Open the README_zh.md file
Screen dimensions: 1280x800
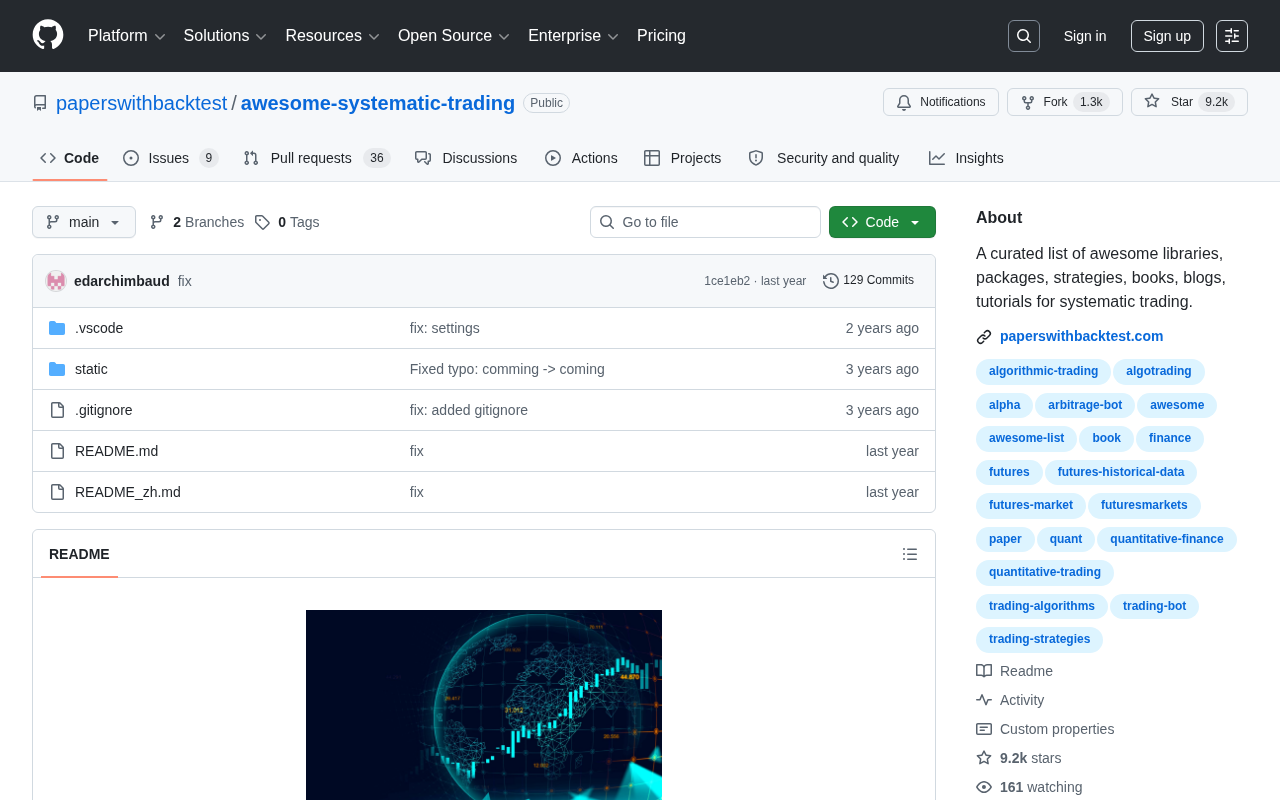(128, 492)
